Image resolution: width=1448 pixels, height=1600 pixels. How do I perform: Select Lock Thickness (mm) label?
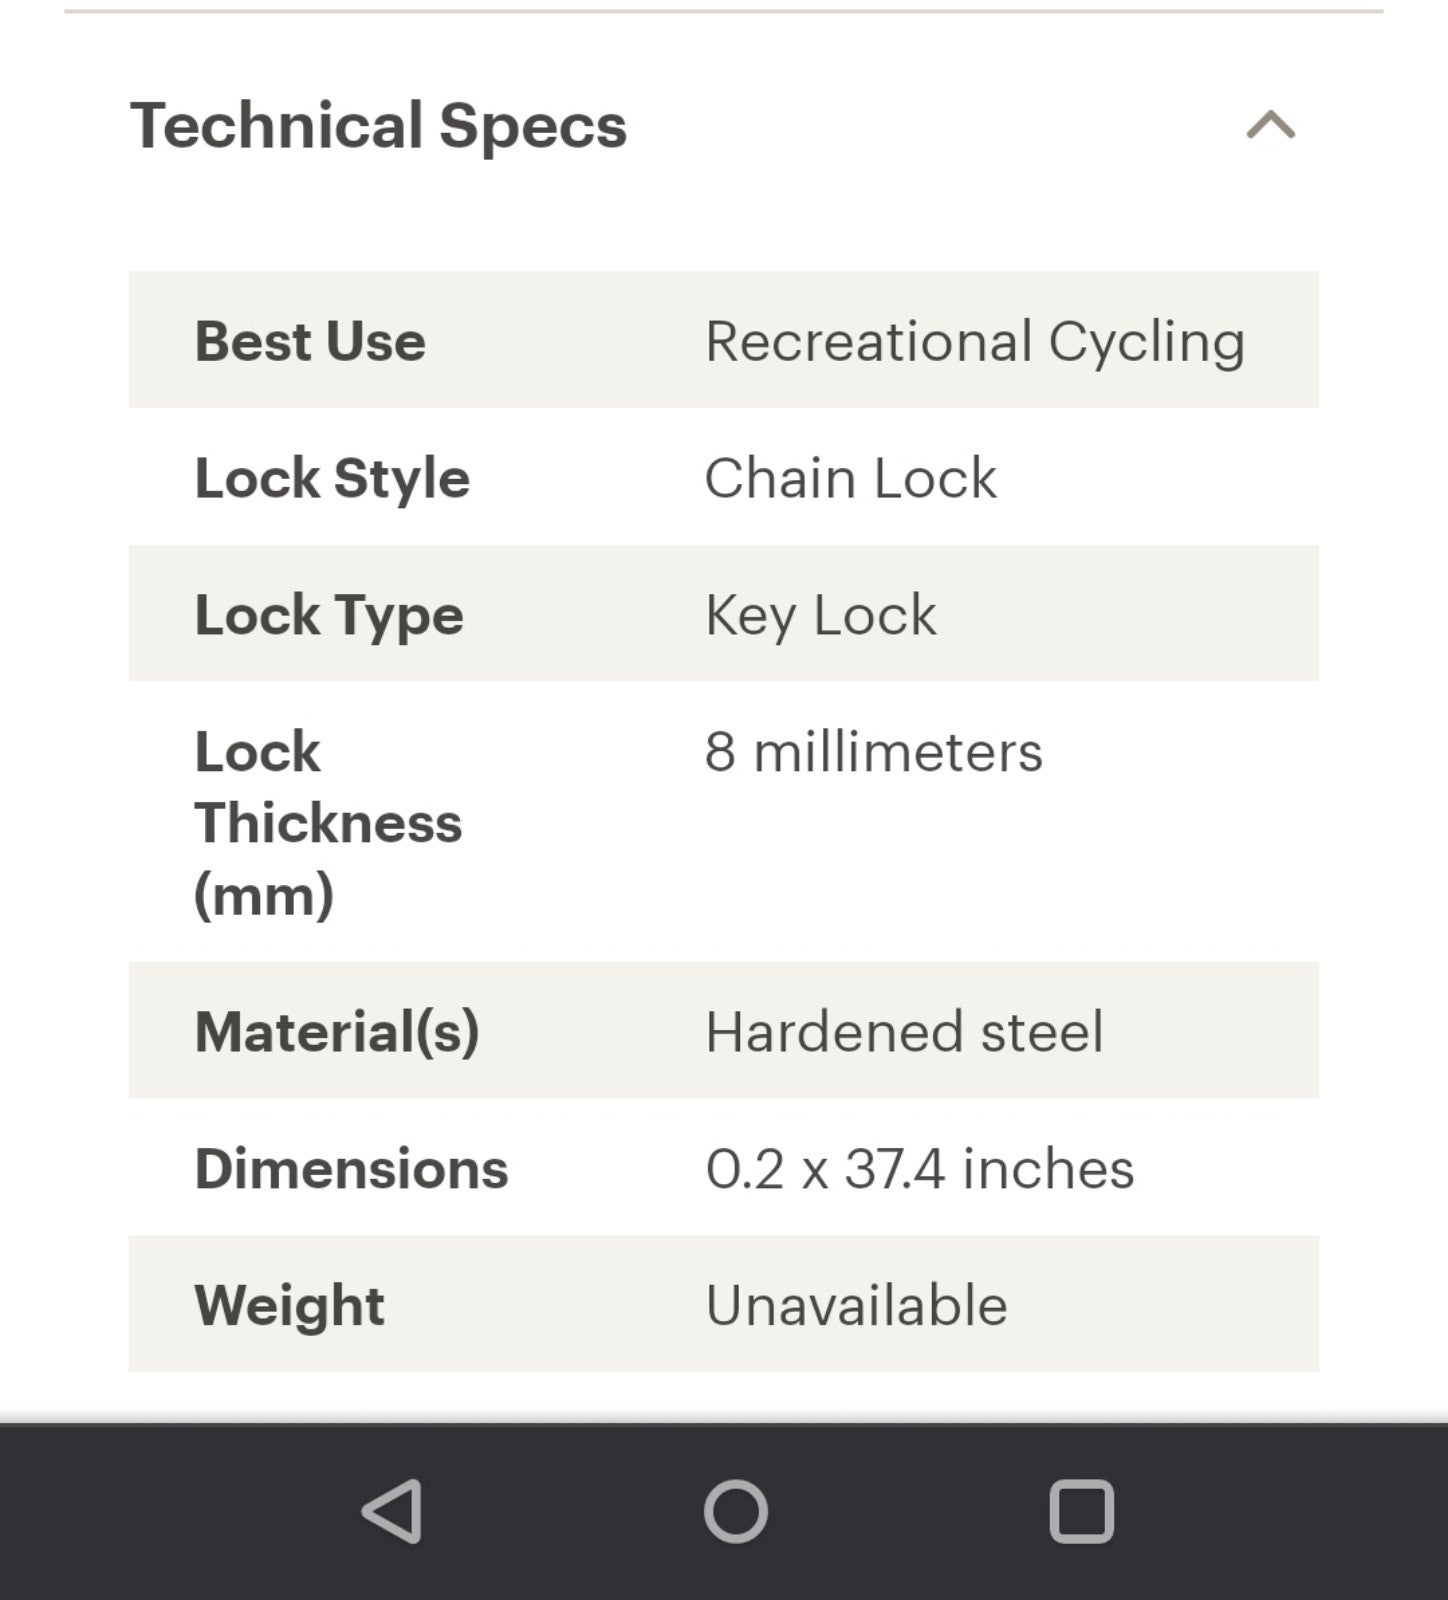pos(328,822)
